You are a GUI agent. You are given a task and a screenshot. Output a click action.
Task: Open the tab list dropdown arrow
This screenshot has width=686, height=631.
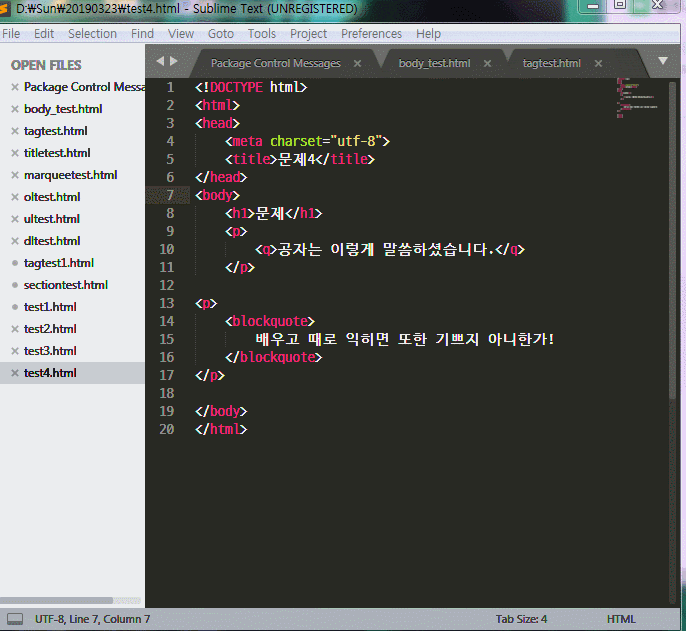coord(663,61)
